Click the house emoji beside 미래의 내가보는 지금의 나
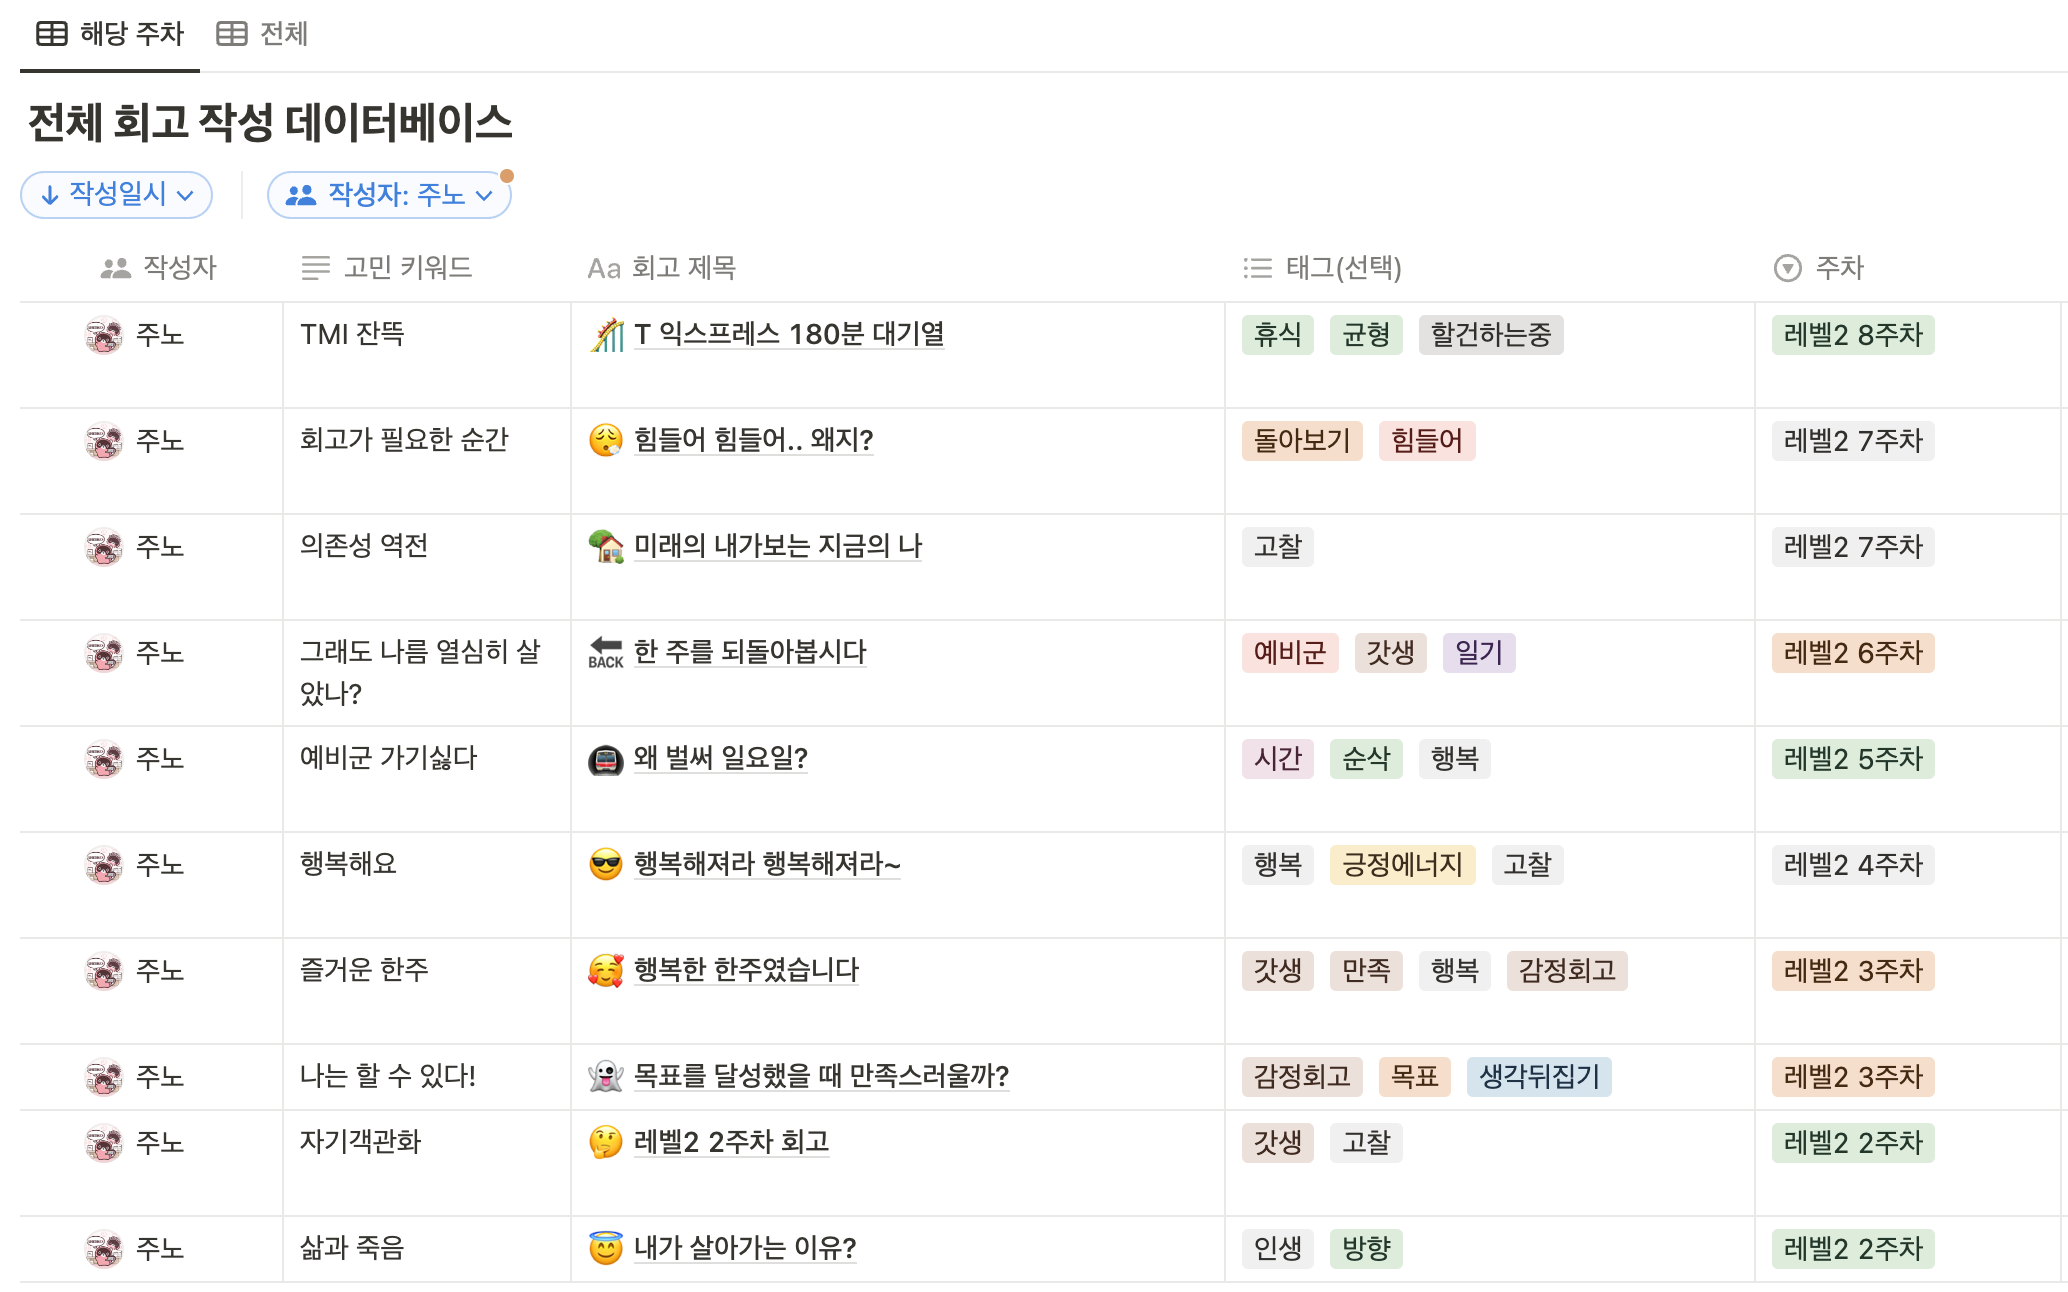The image size is (2068, 1292). click(606, 547)
